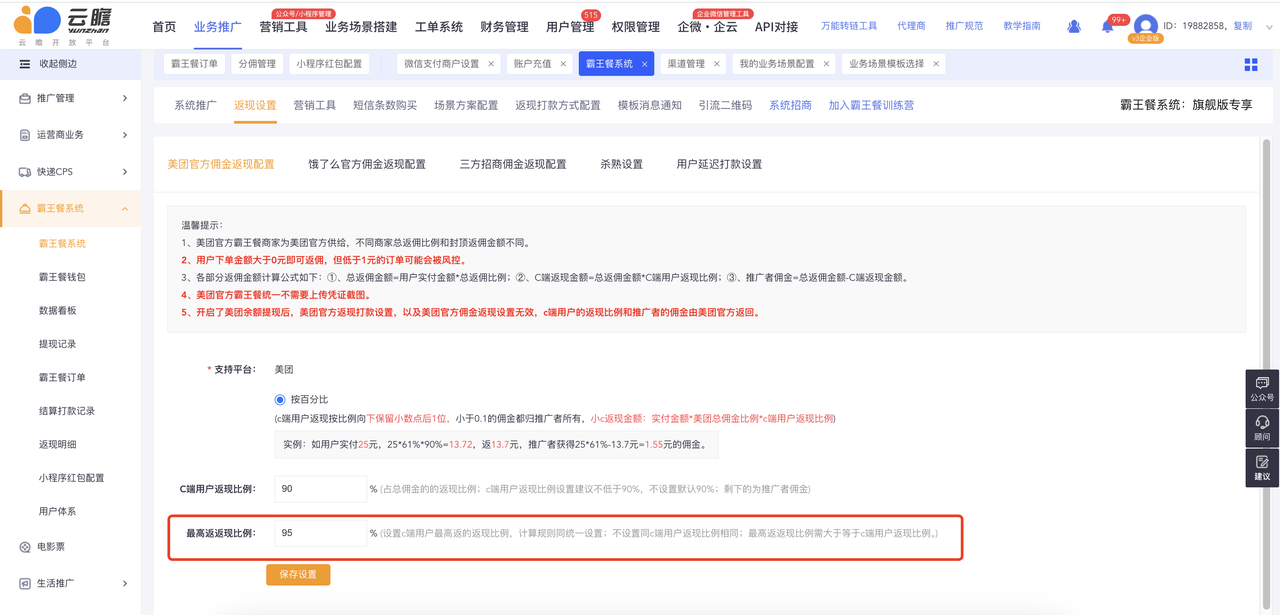Close the 业务场景模板选择 tab
1280x615 pixels.
936,64
